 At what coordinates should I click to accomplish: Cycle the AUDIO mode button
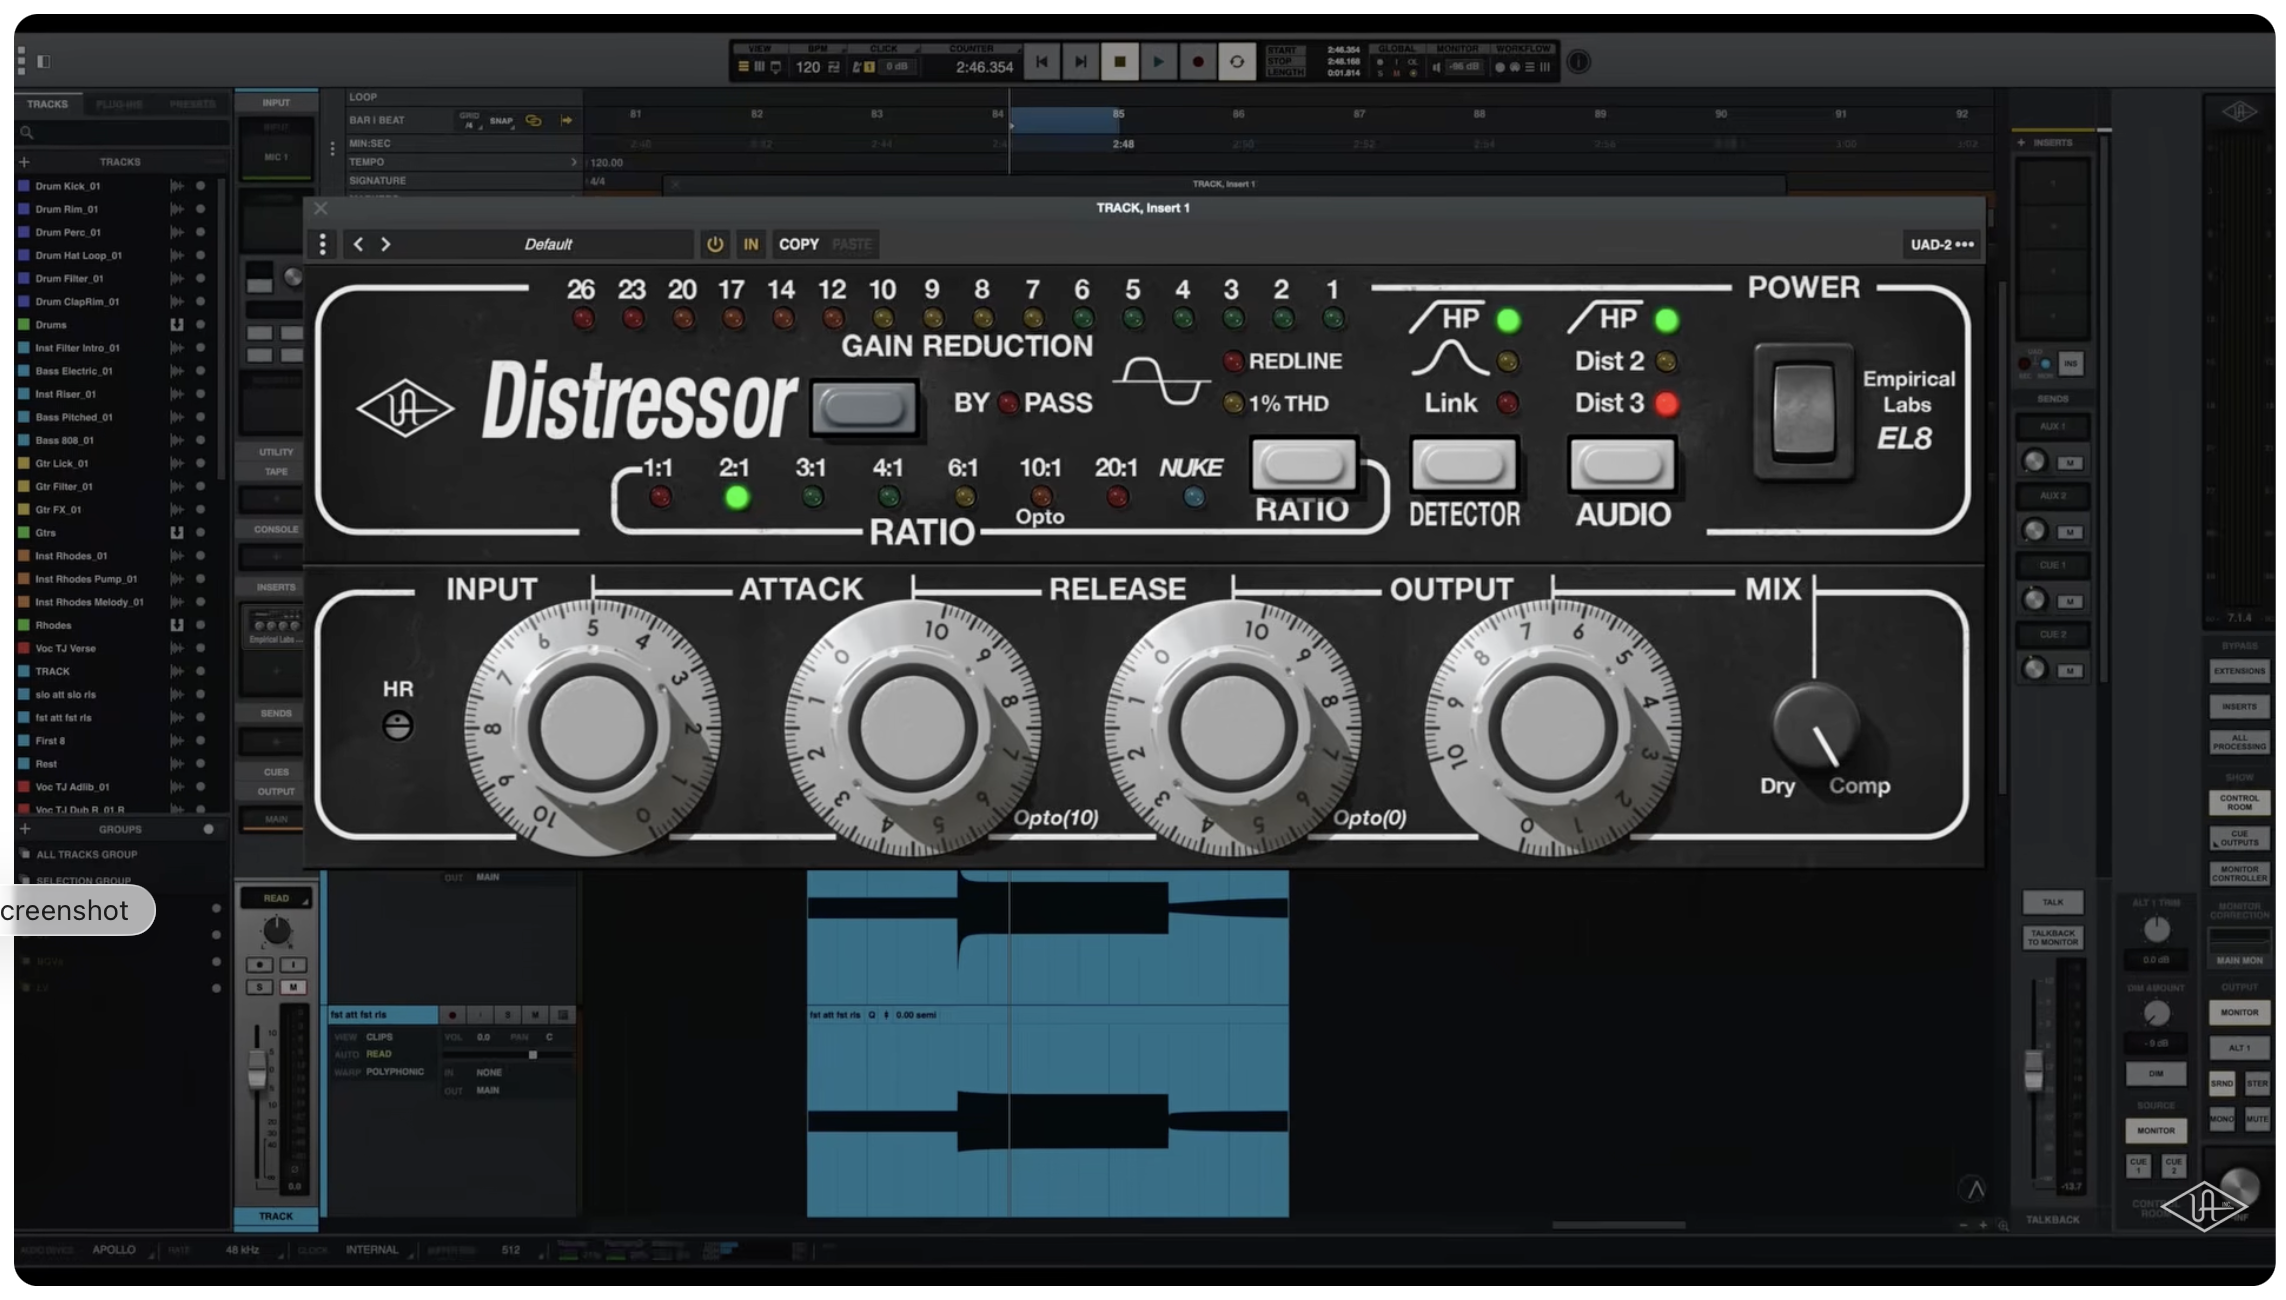point(1622,464)
